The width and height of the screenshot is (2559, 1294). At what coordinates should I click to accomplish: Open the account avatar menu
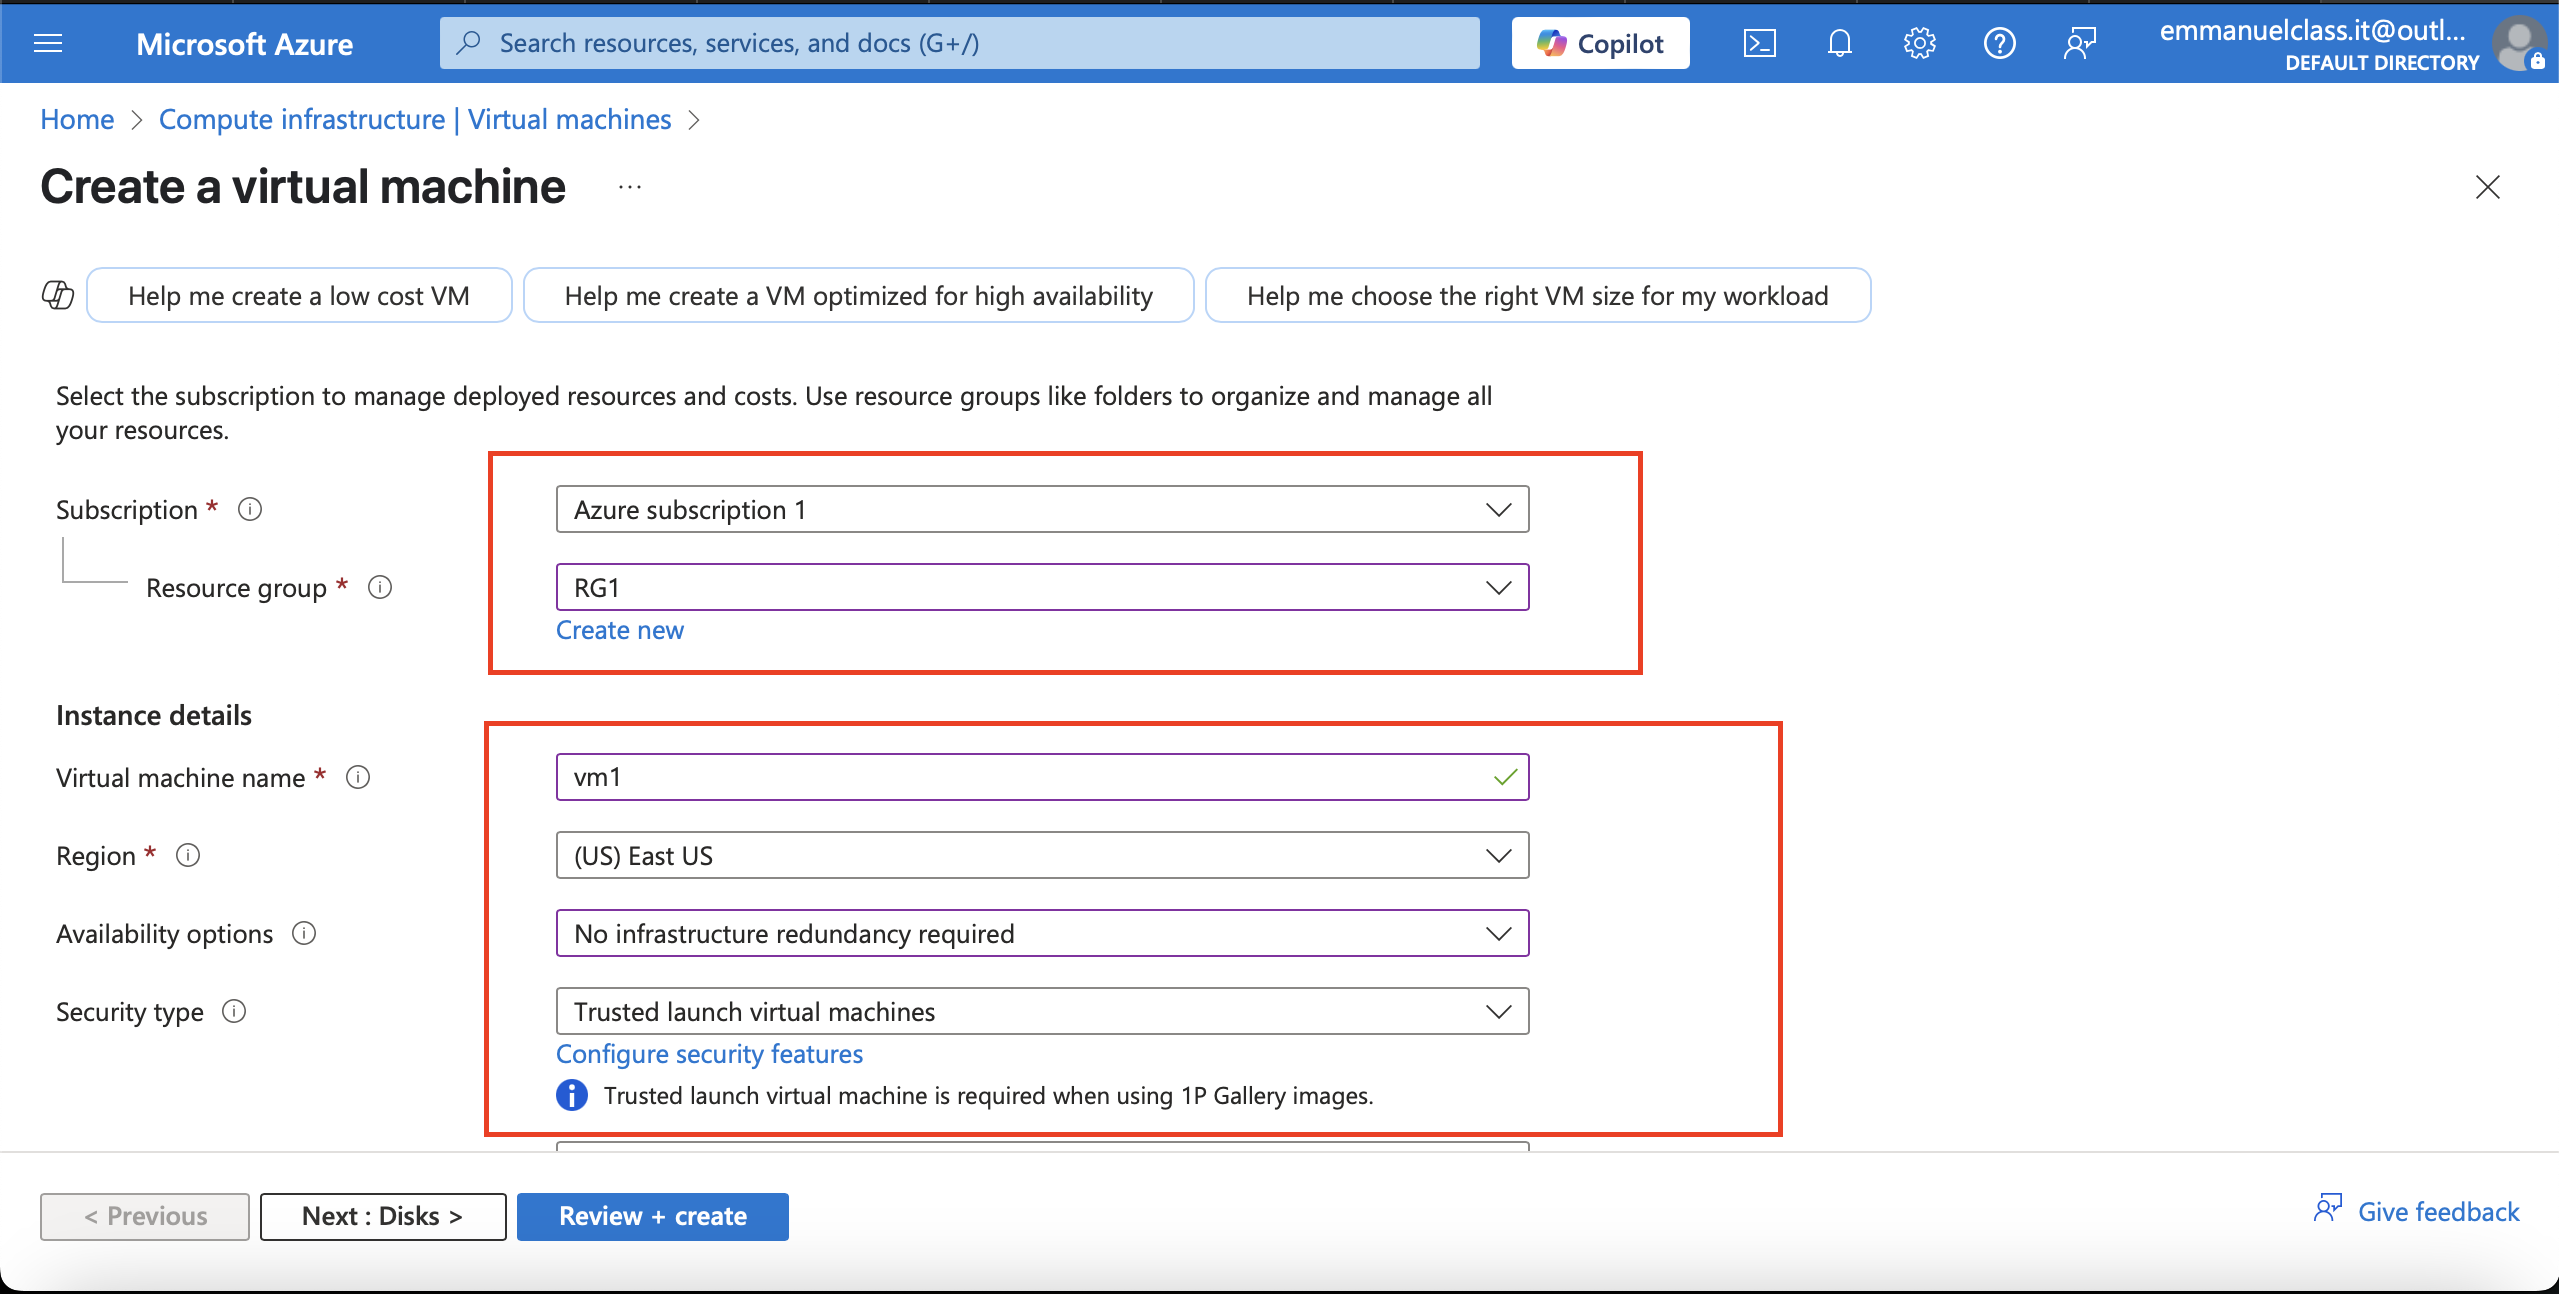[2519, 45]
